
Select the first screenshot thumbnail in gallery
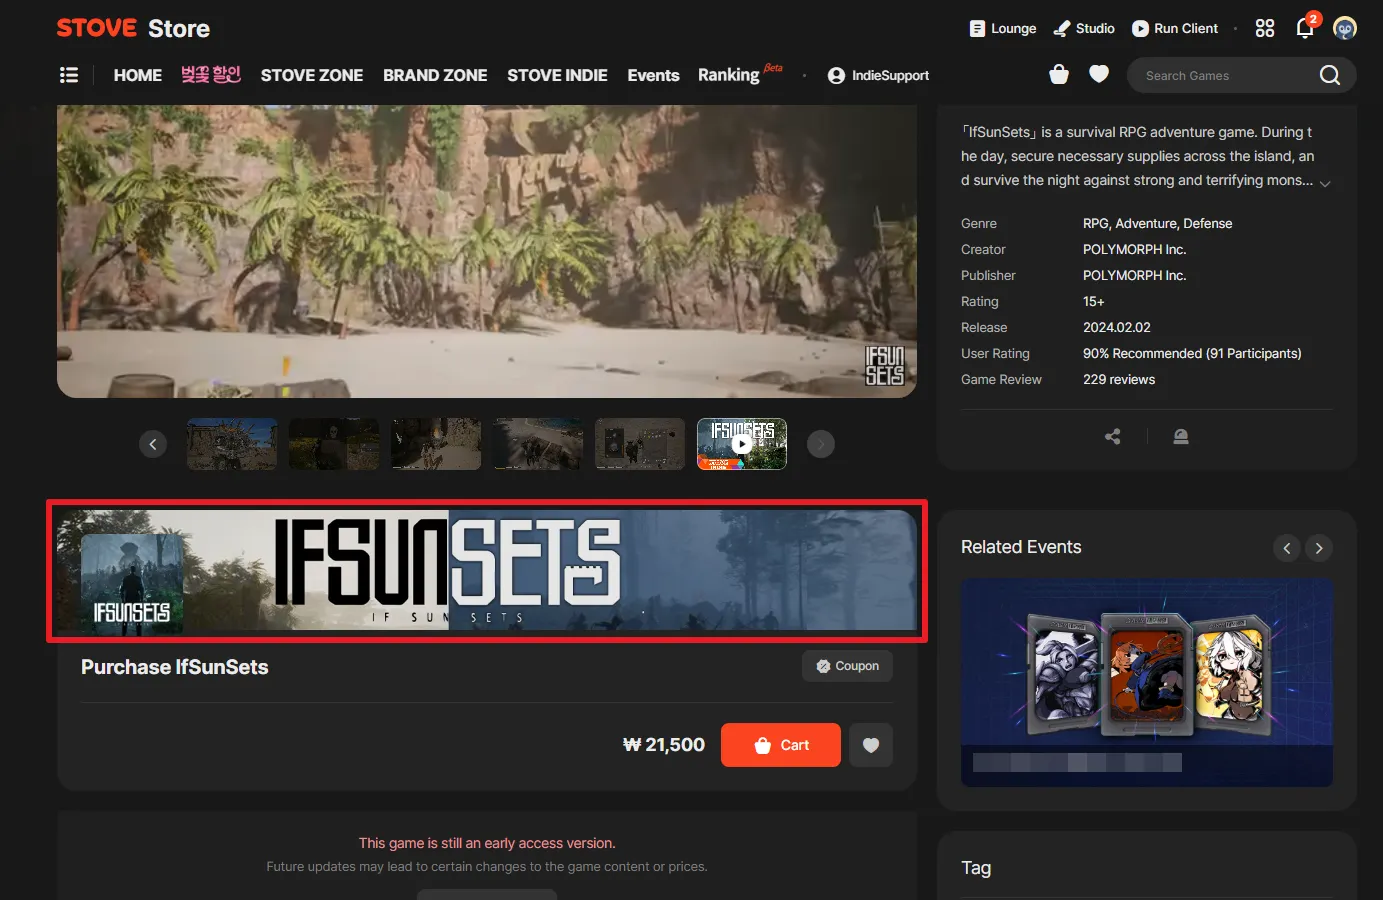[x=232, y=444]
